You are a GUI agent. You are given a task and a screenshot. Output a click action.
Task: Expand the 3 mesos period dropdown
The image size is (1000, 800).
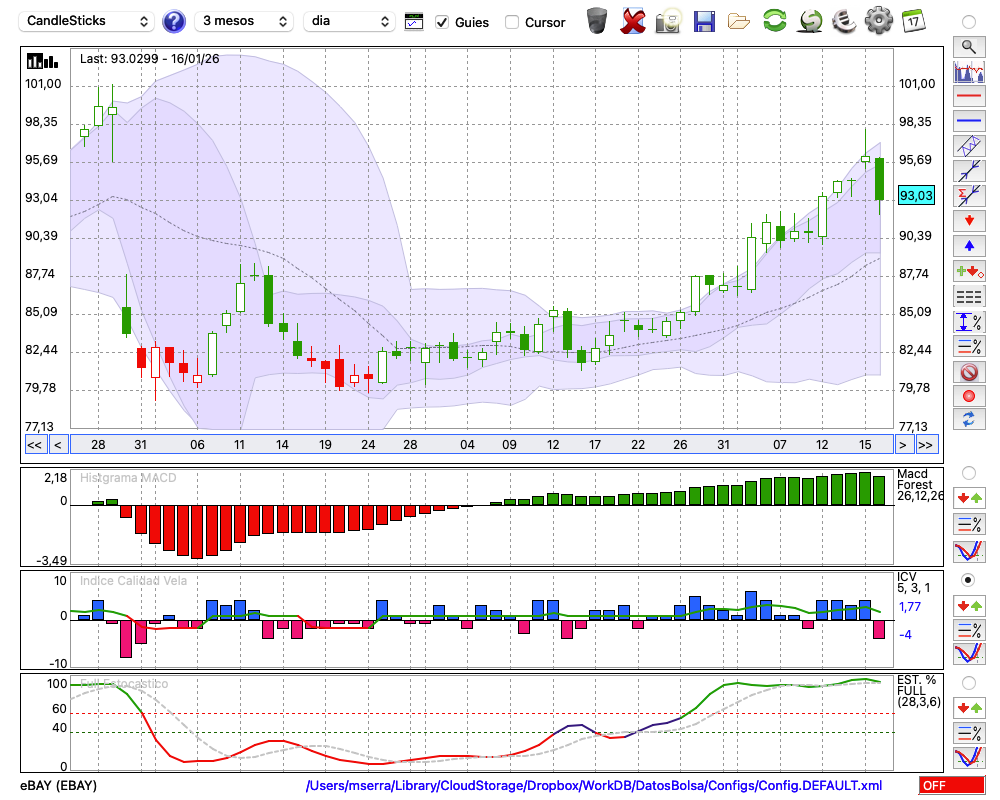point(244,21)
